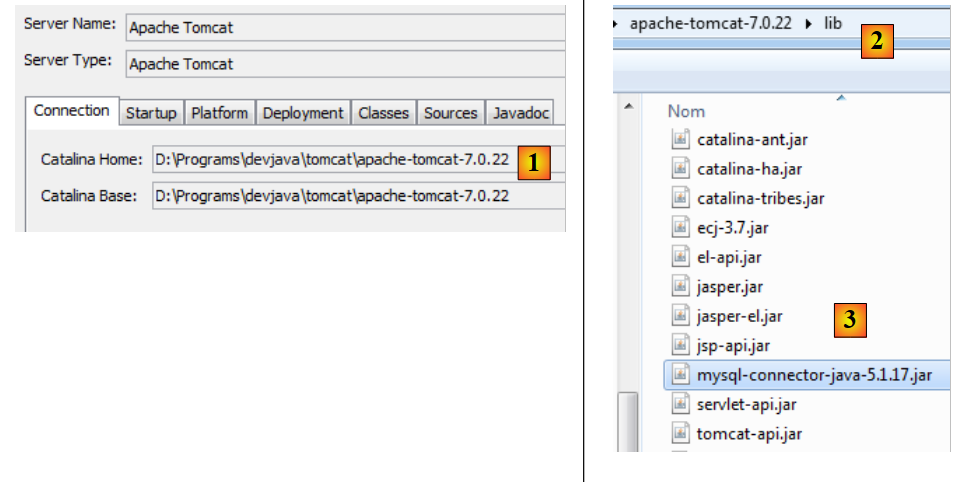
Task: Click the file list scrollbar up arrow
Action: coord(629,108)
